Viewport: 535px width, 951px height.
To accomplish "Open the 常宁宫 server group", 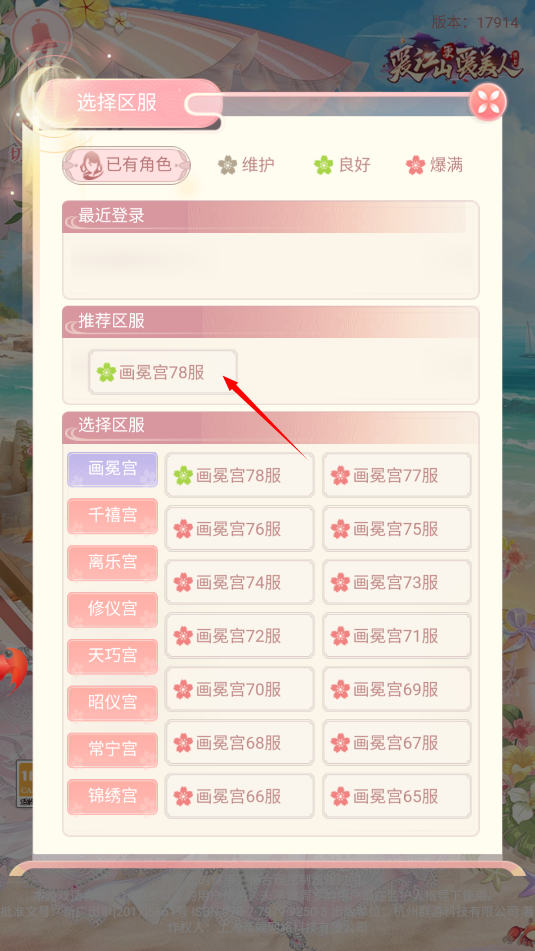I will 112,749.
